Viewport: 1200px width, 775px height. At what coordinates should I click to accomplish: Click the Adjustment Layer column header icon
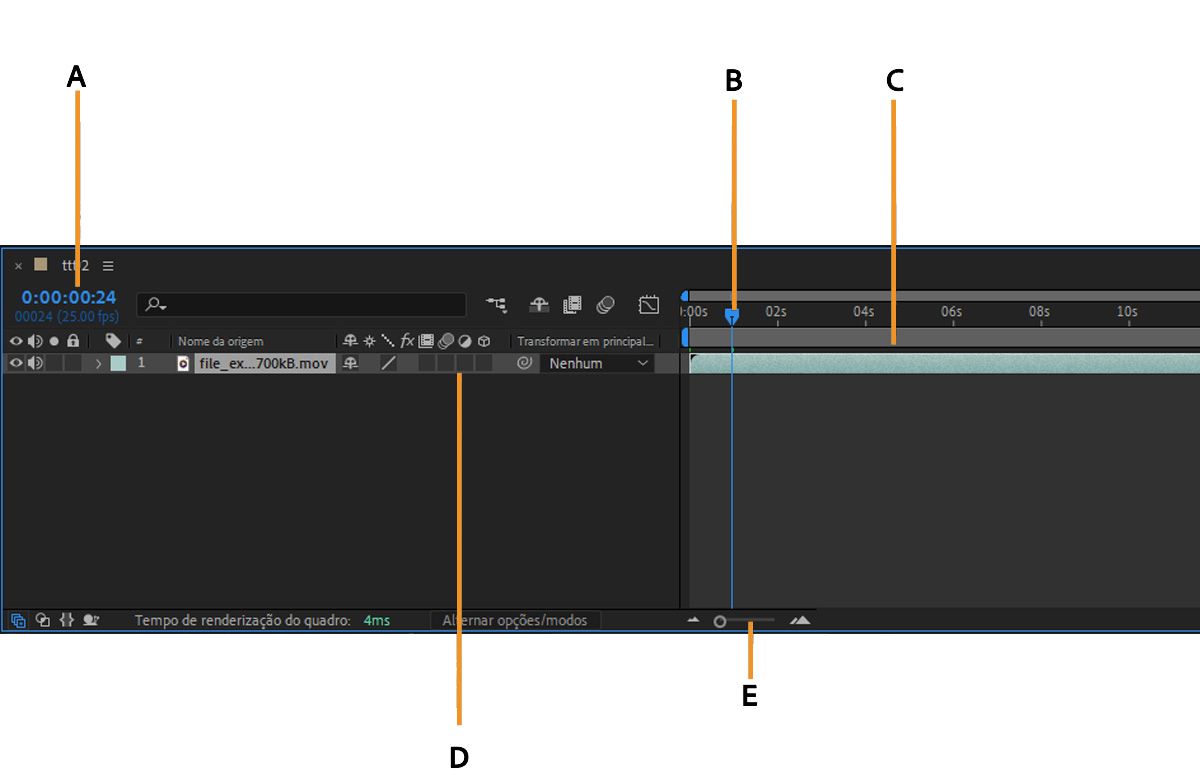tap(465, 341)
